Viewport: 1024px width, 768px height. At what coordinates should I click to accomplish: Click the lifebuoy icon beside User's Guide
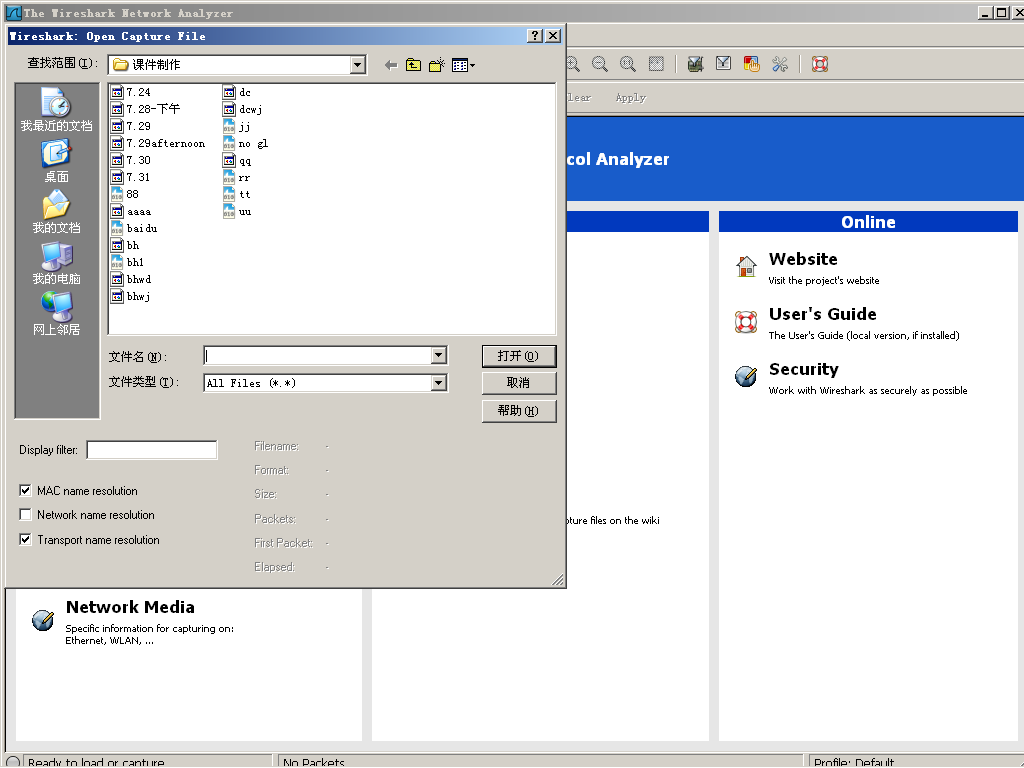coord(746,321)
